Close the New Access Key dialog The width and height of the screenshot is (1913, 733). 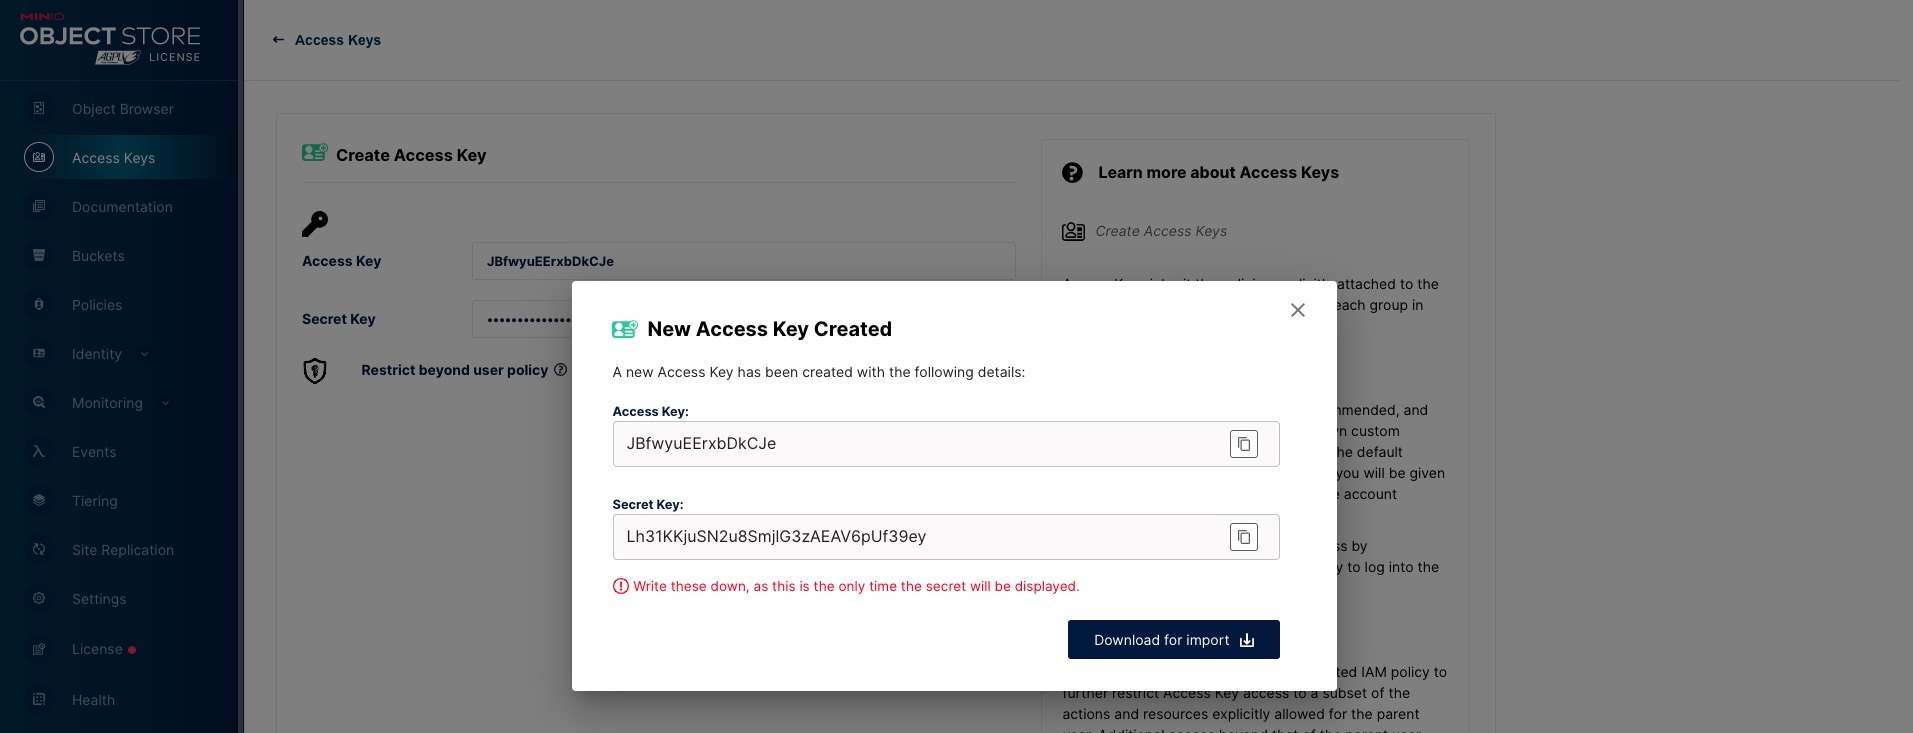point(1297,310)
